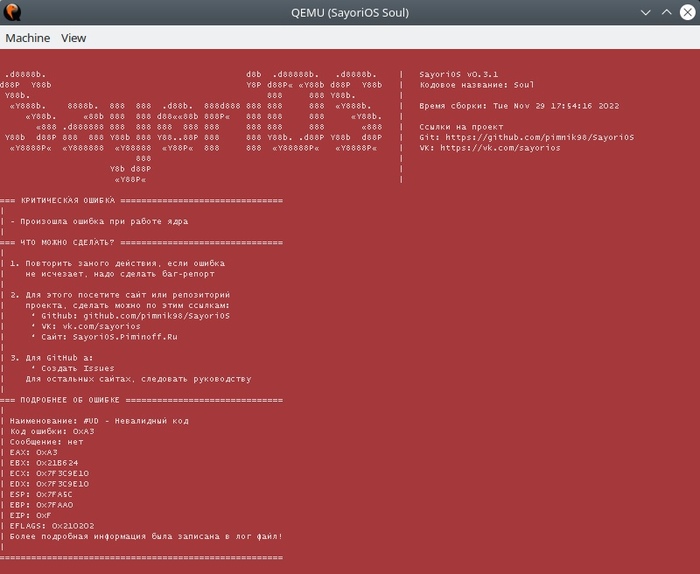
Task: Click the line 'EFLAGS: 0x210202'
Action: tap(52, 526)
